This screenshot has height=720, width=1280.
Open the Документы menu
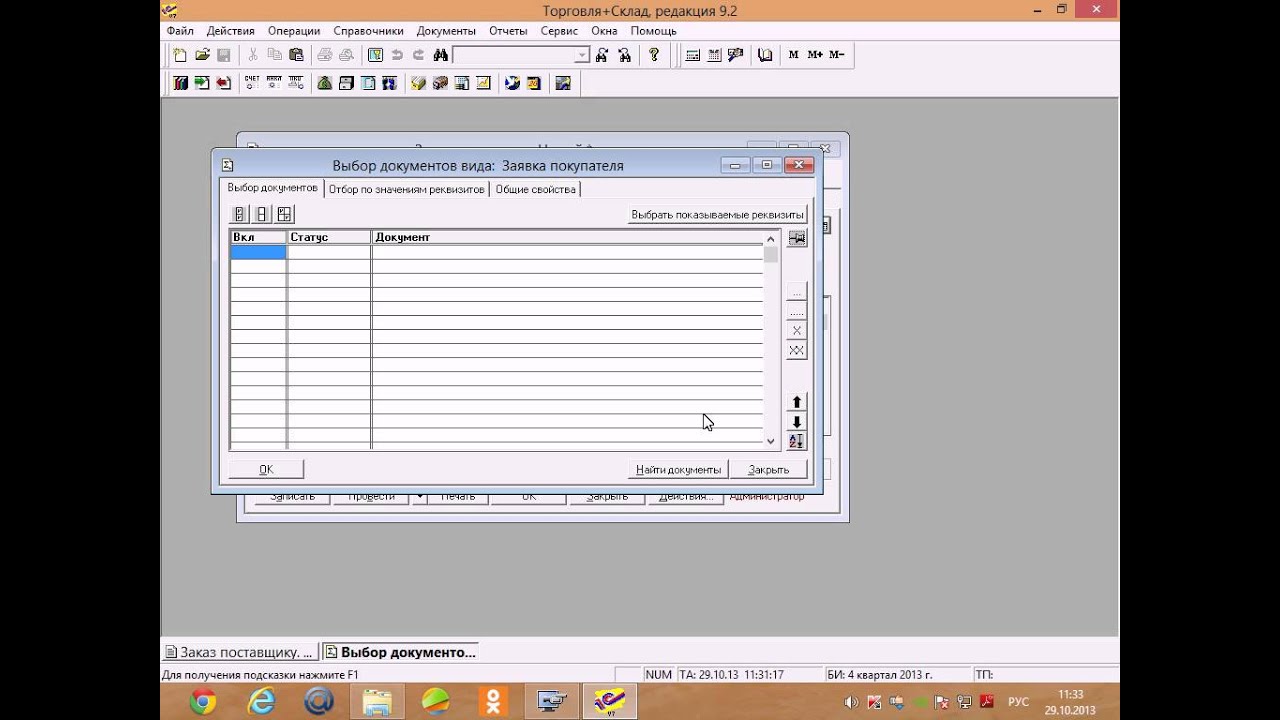coord(446,31)
